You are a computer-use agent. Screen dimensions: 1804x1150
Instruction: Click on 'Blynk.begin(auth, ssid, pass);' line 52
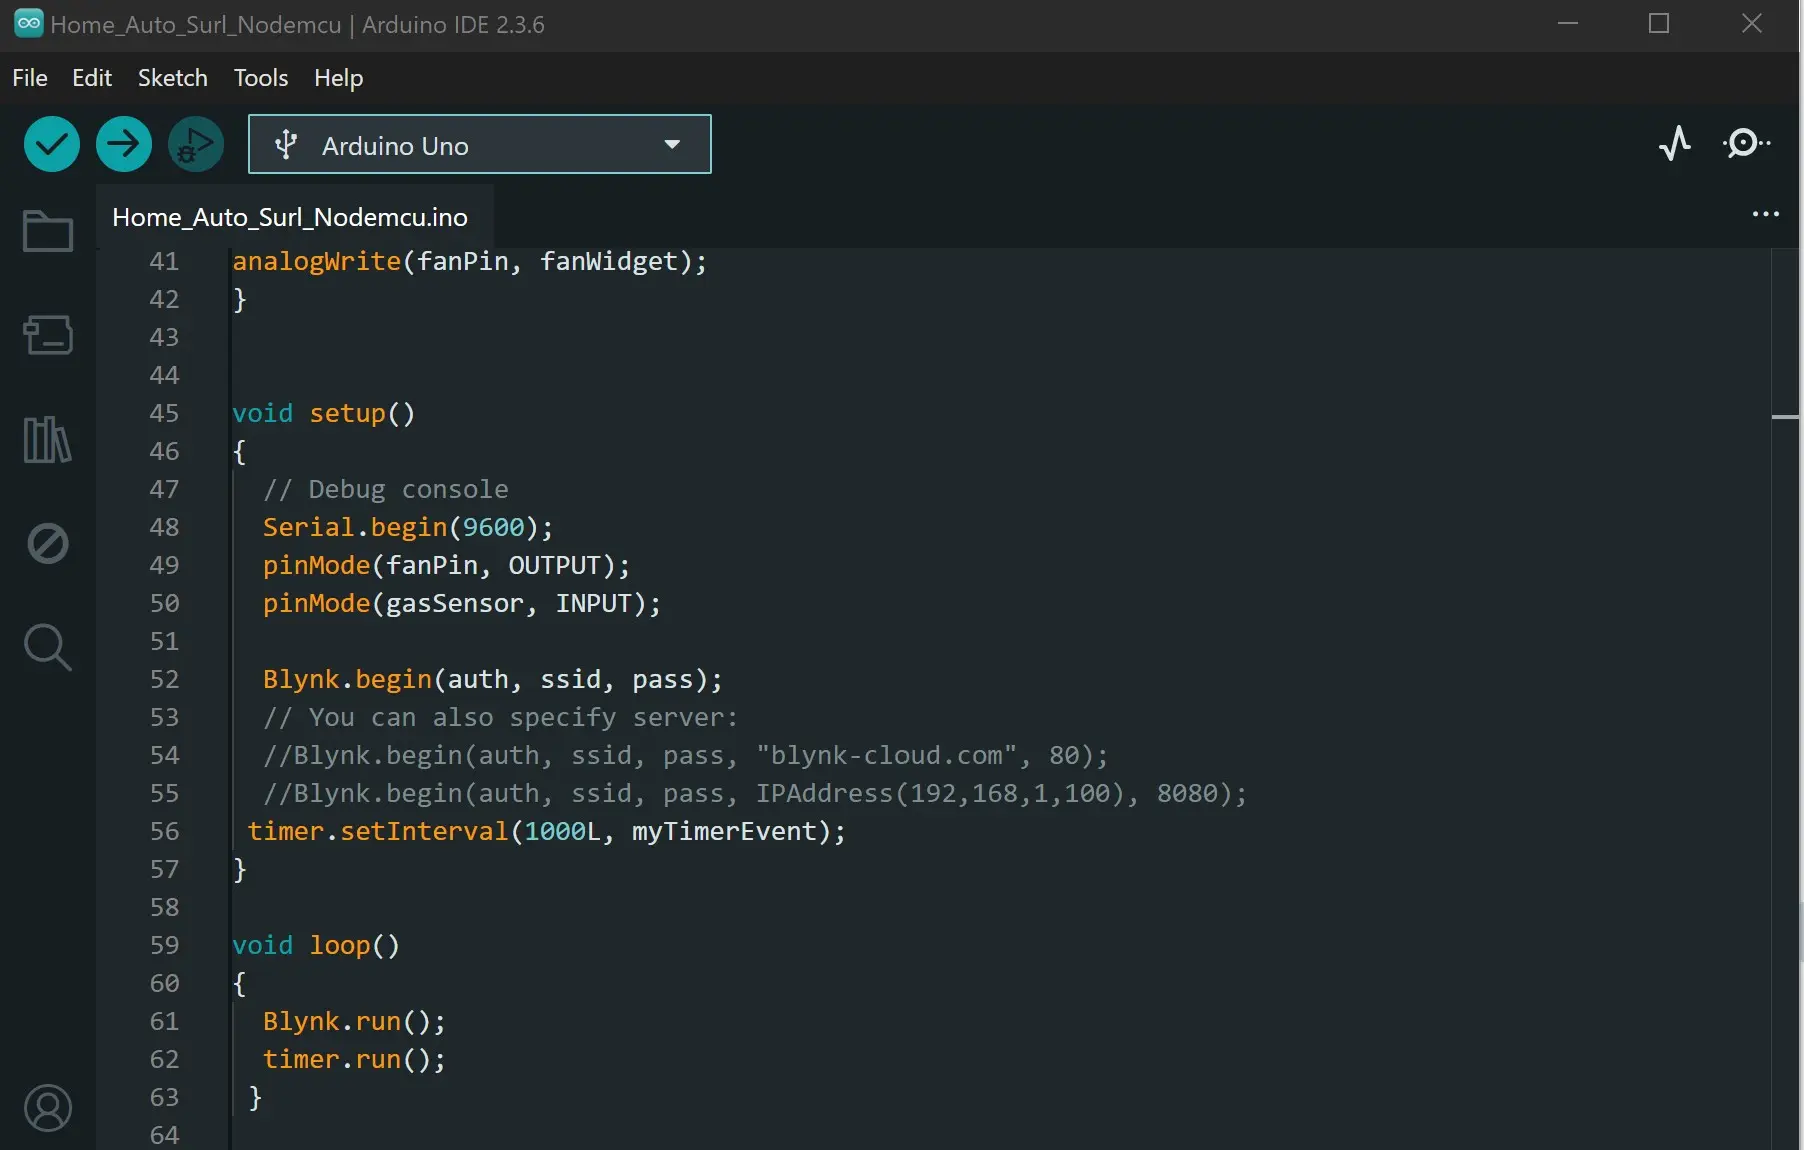(x=492, y=679)
